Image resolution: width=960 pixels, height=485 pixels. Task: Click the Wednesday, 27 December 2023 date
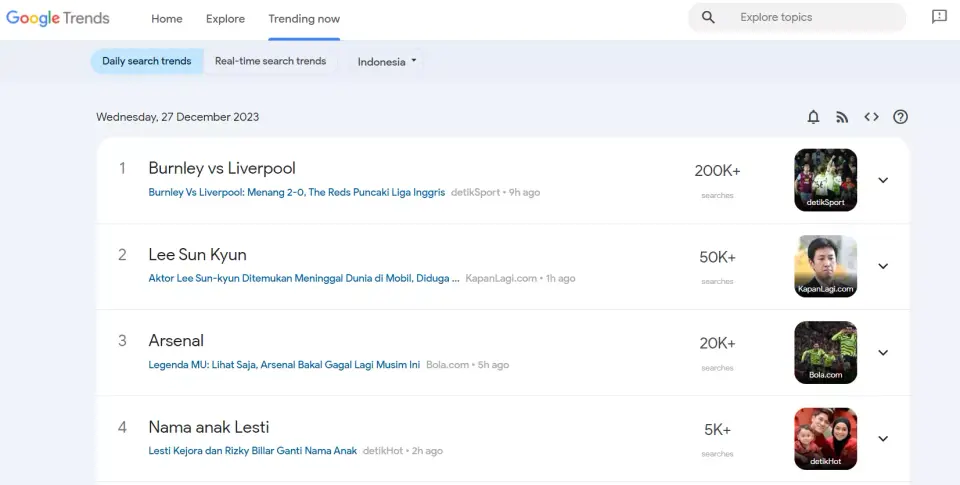coord(178,117)
